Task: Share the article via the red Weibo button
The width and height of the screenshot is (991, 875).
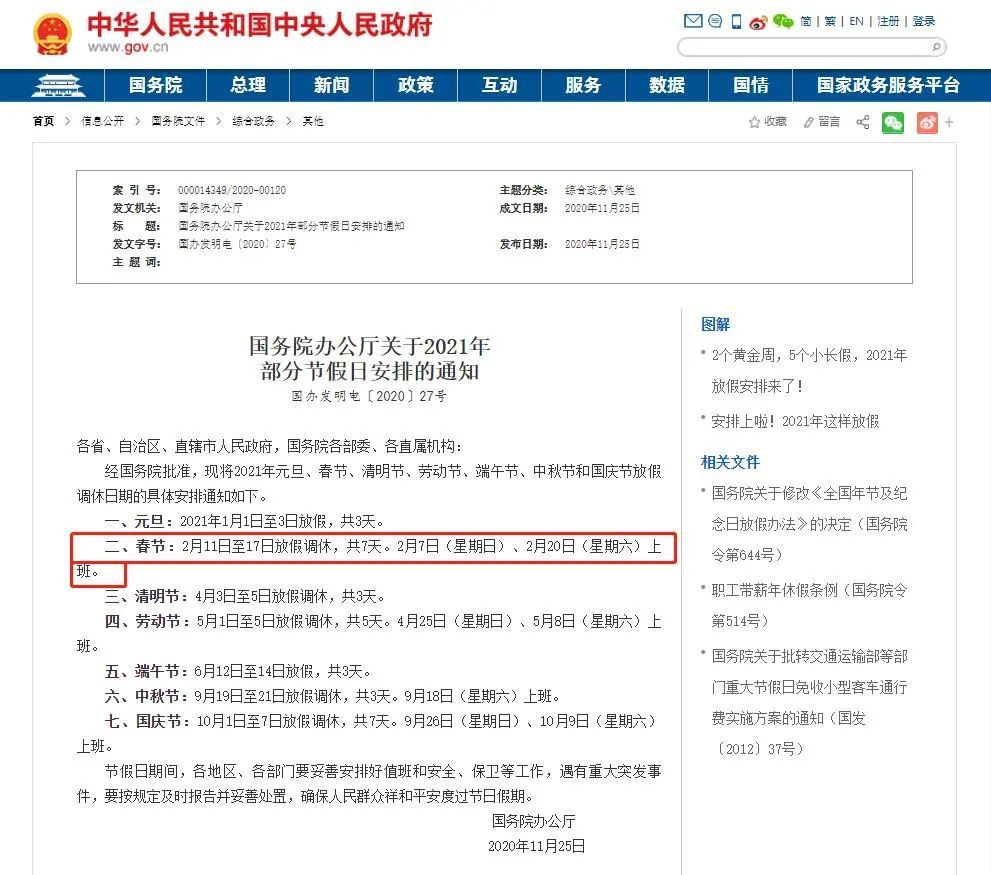Action: [927, 121]
